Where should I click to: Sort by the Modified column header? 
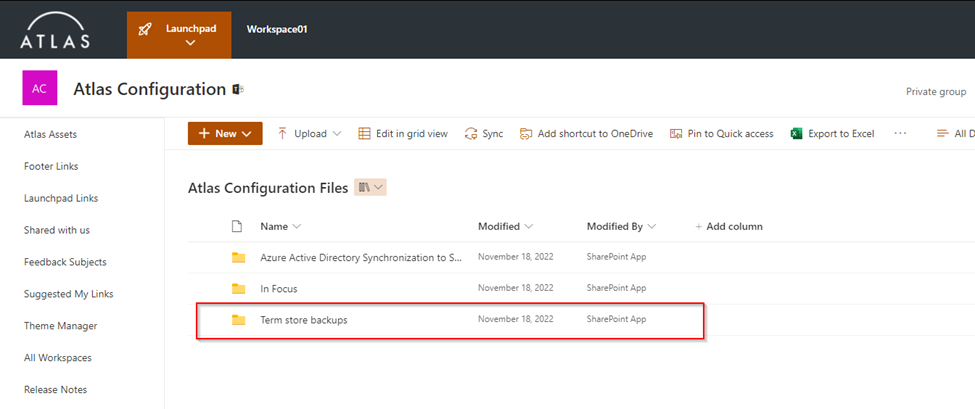505,227
